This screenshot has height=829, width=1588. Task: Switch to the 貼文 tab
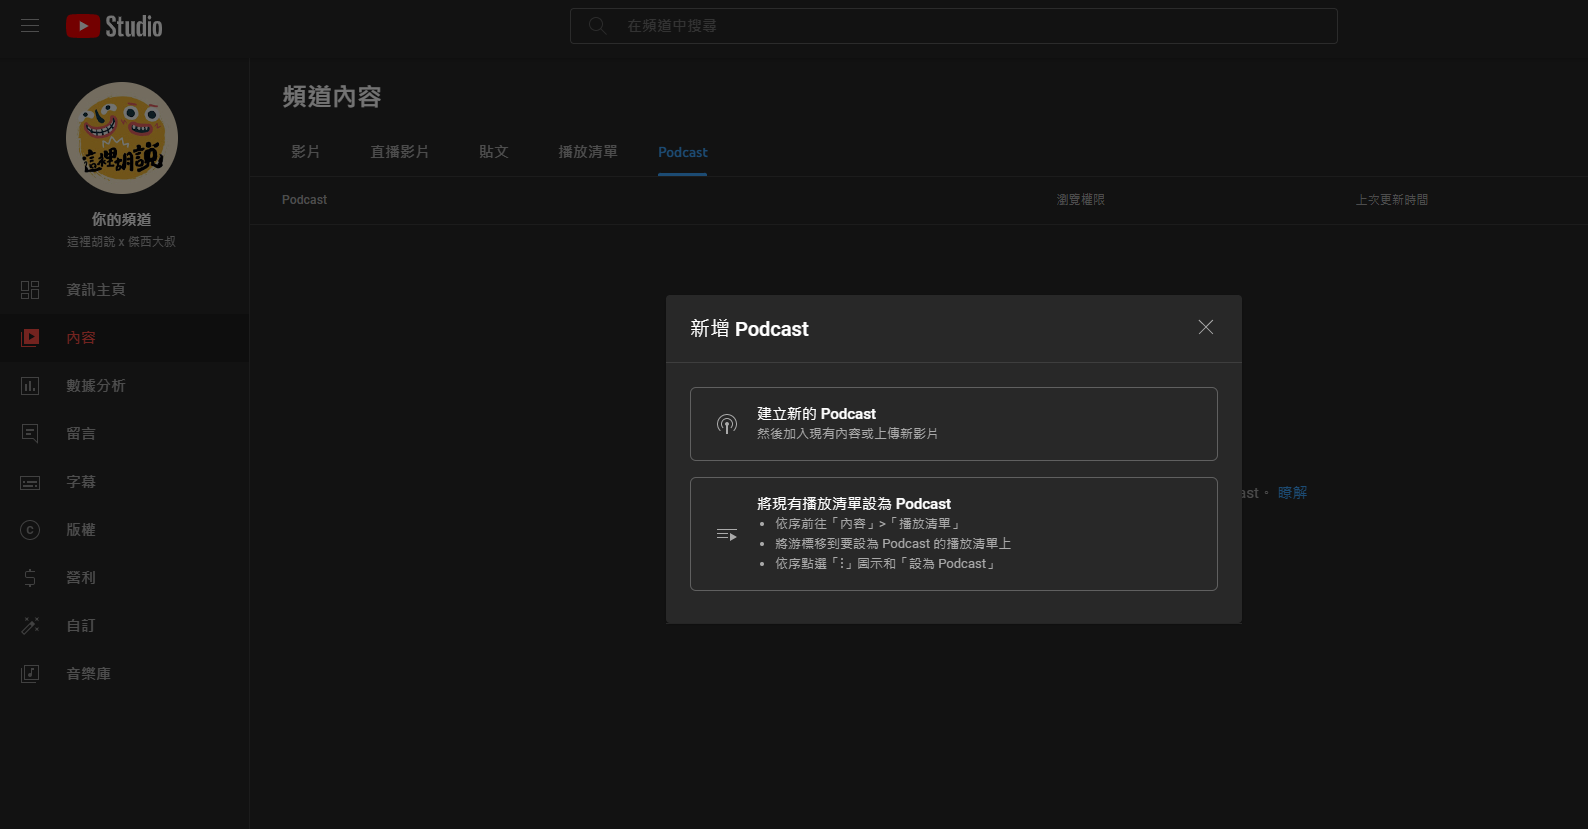point(494,152)
